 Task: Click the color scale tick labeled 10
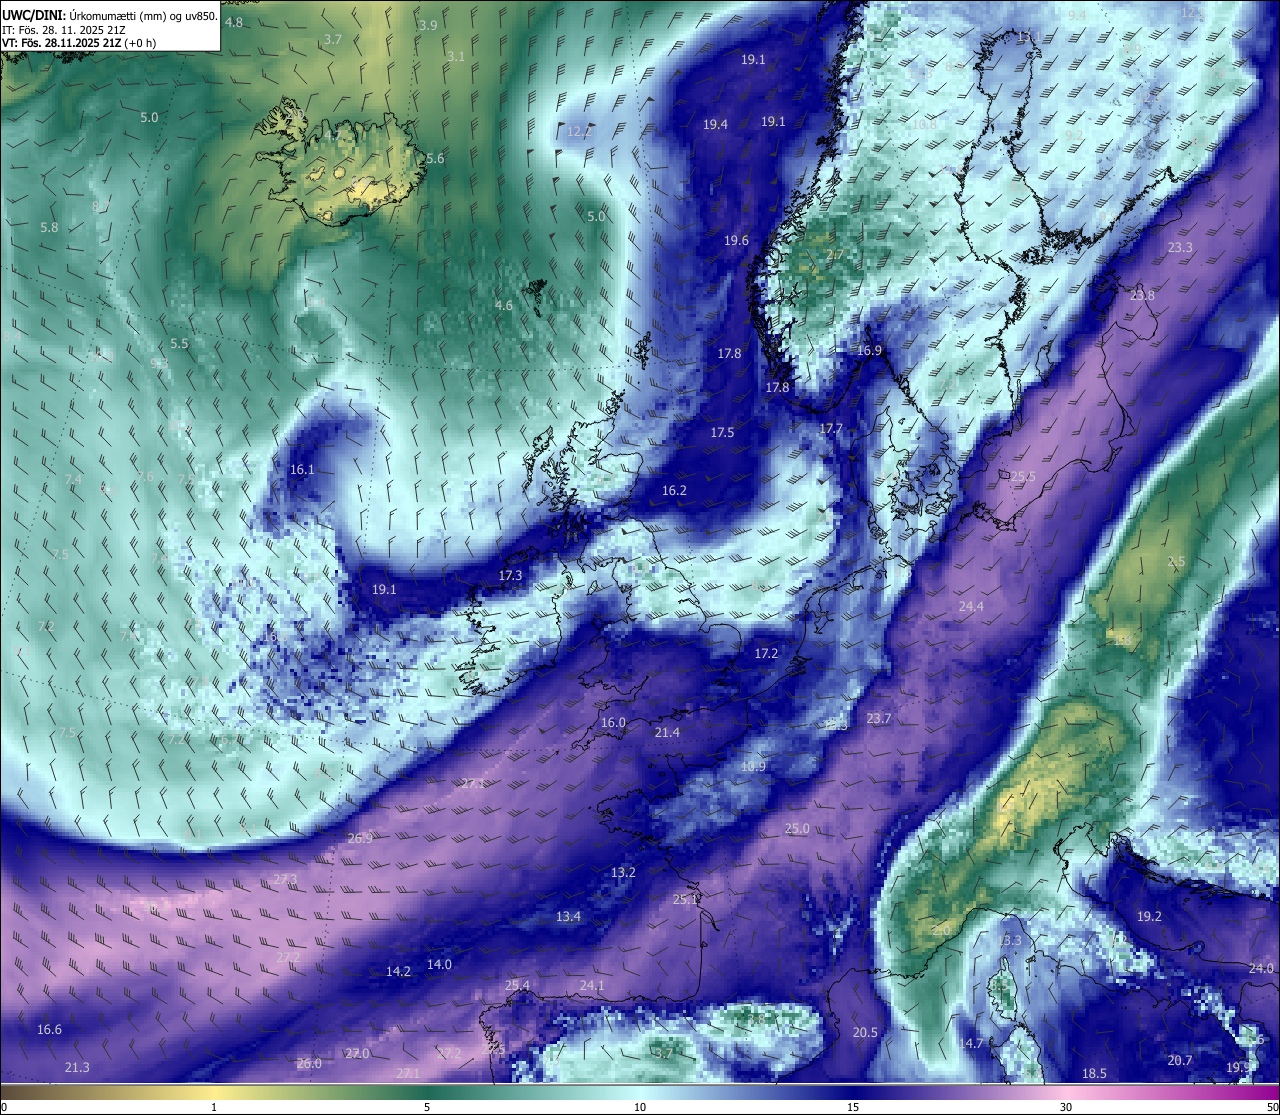pos(640,1107)
